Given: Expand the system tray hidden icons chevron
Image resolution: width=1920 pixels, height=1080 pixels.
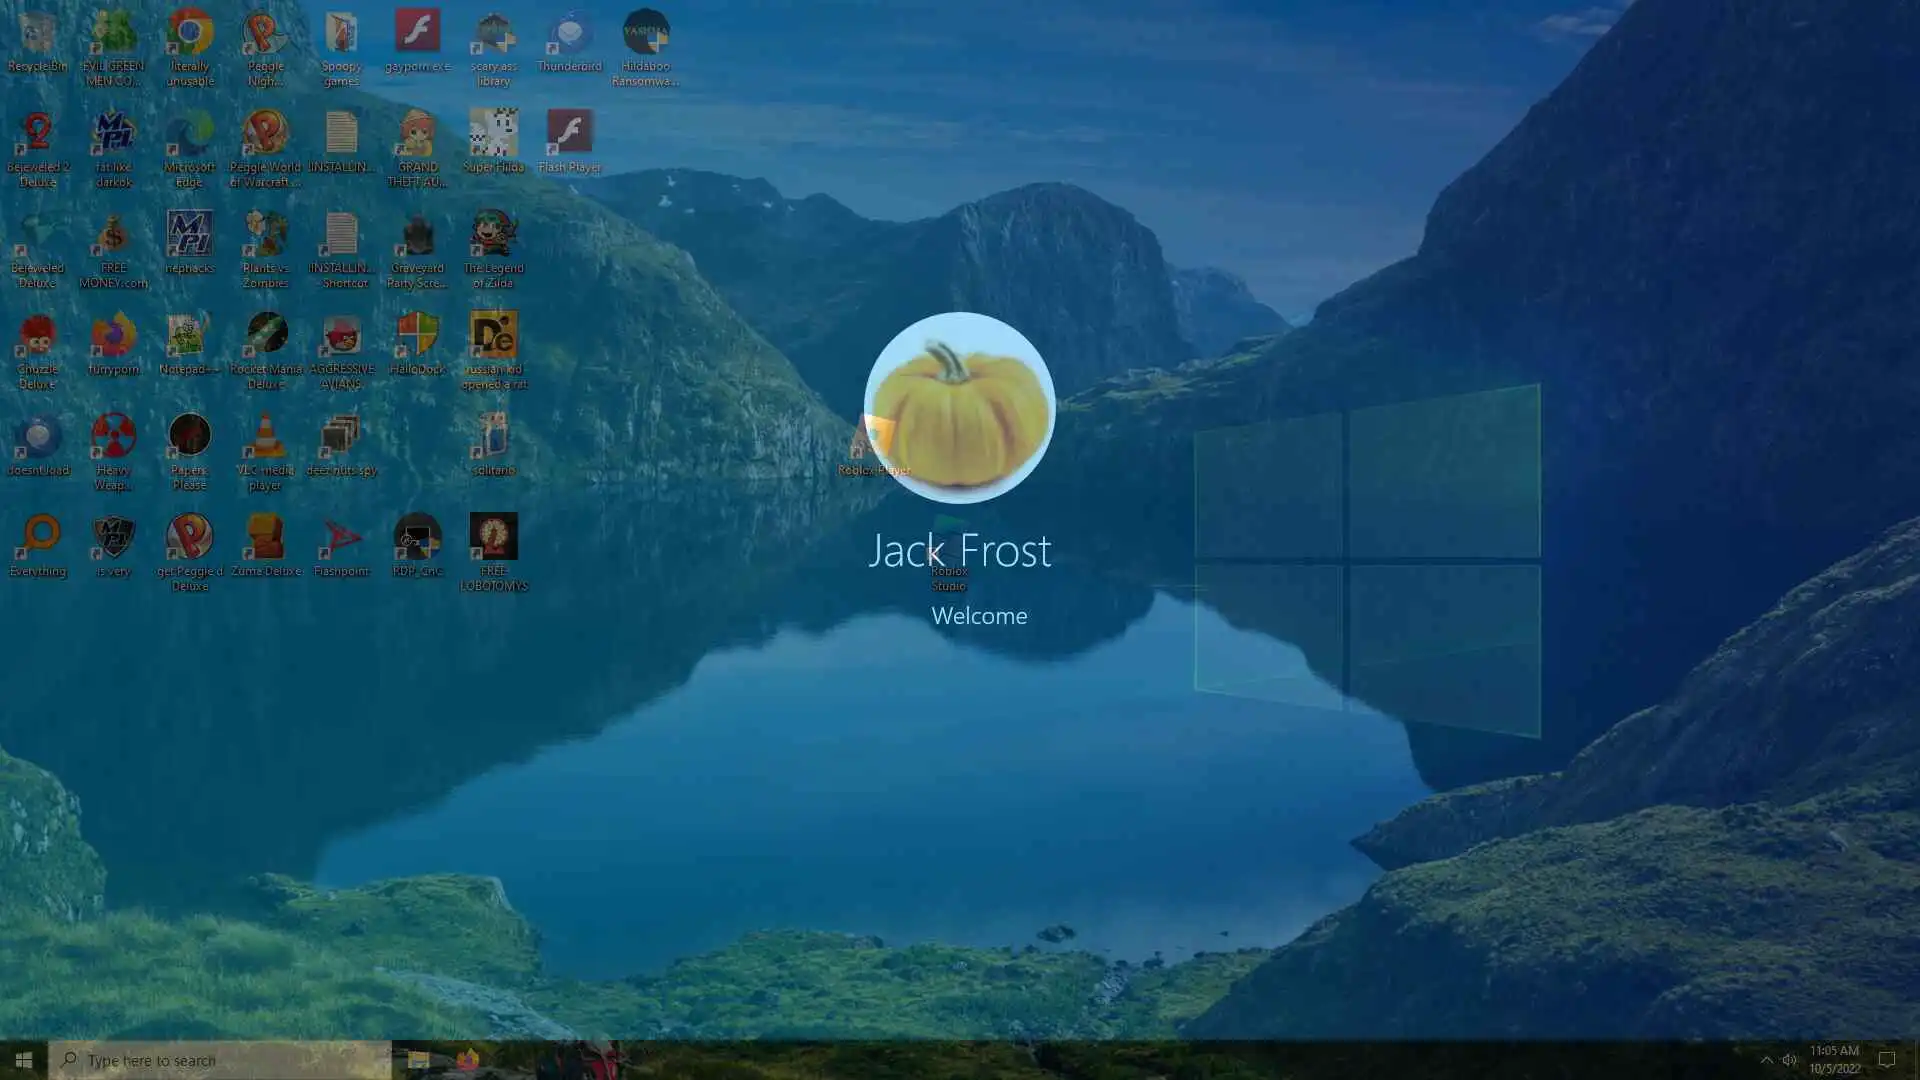Looking at the screenshot, I should 1766,1060.
